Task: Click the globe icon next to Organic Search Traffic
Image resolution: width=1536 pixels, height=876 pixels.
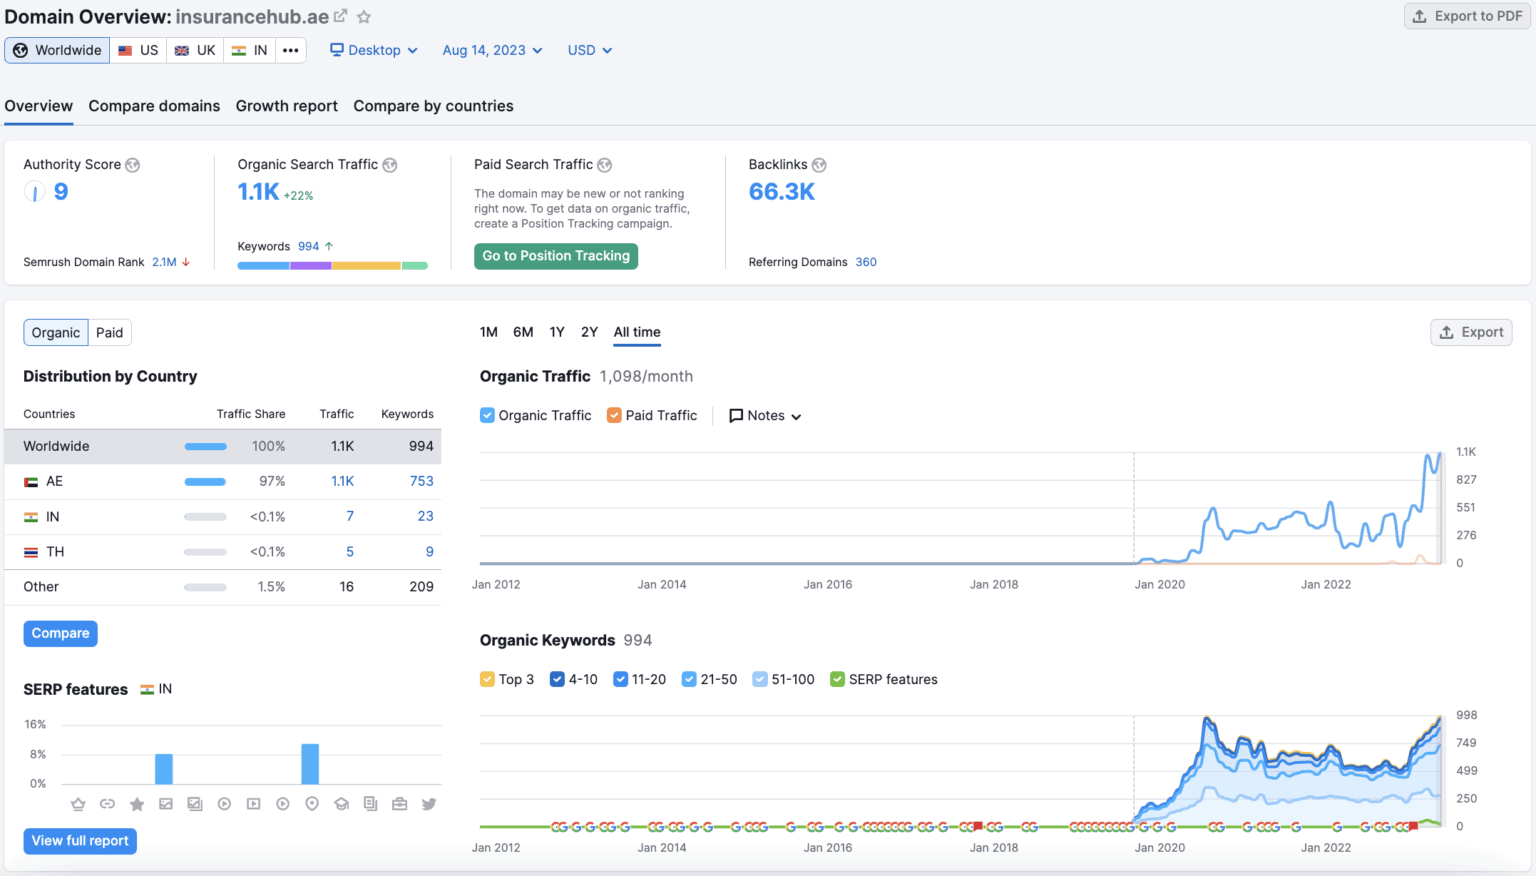Action: tap(390, 165)
